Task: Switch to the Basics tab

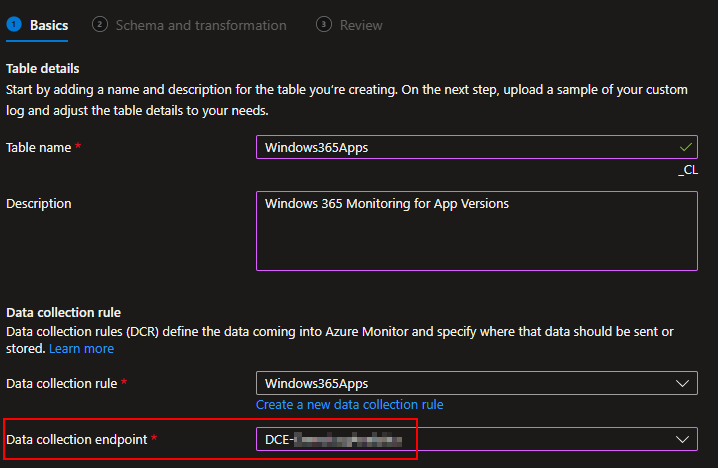Action: 49,25
